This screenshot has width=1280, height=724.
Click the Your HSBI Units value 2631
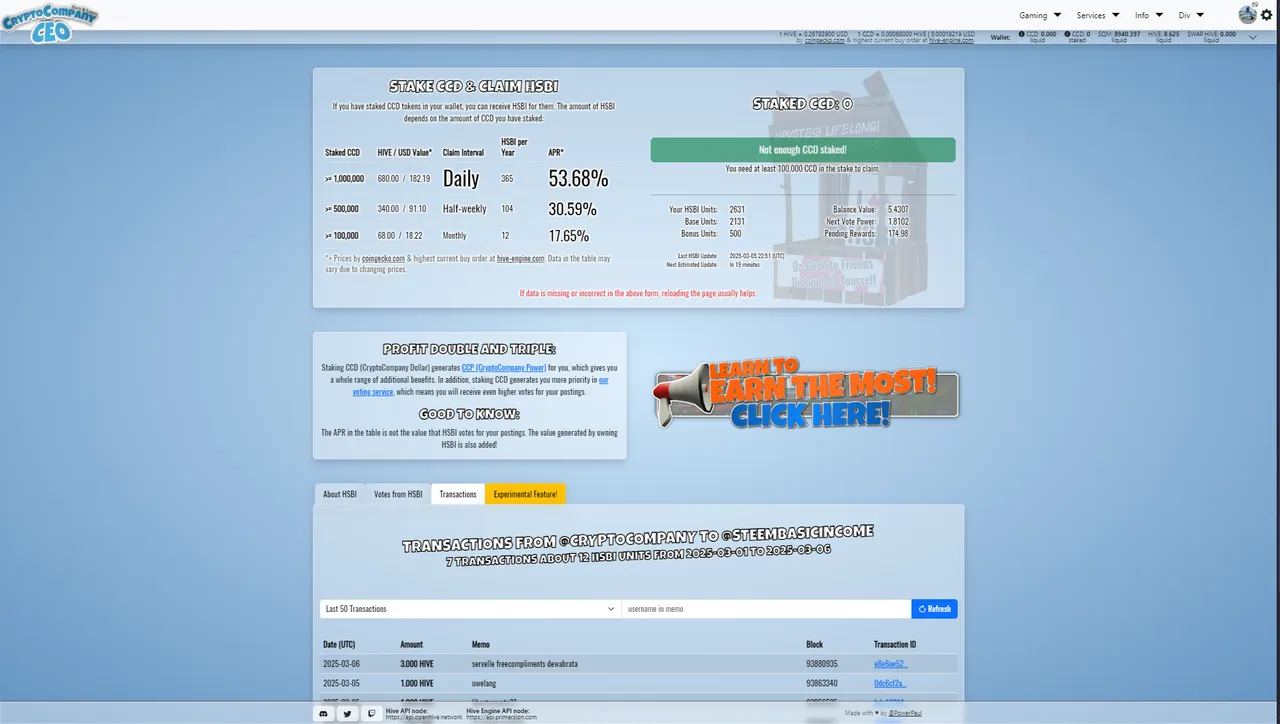pos(737,210)
